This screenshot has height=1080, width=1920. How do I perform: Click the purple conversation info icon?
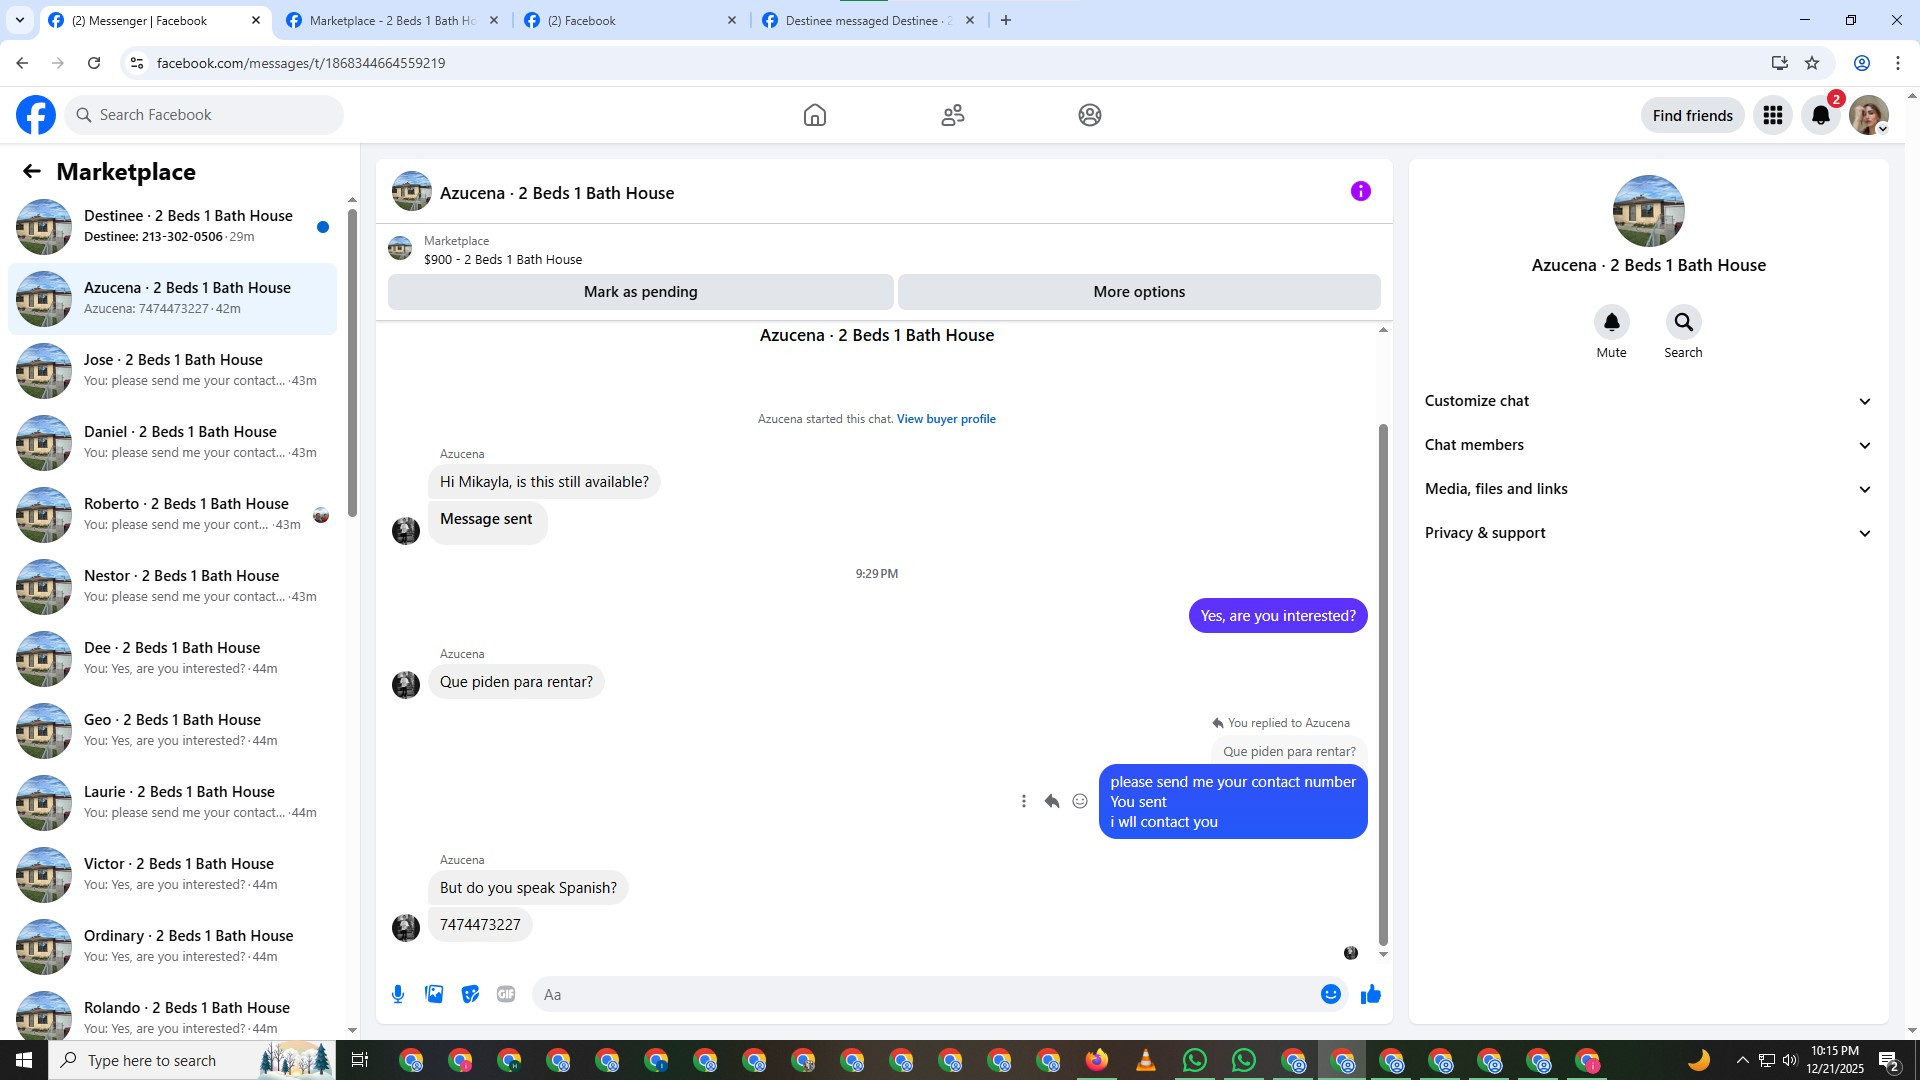click(1360, 191)
